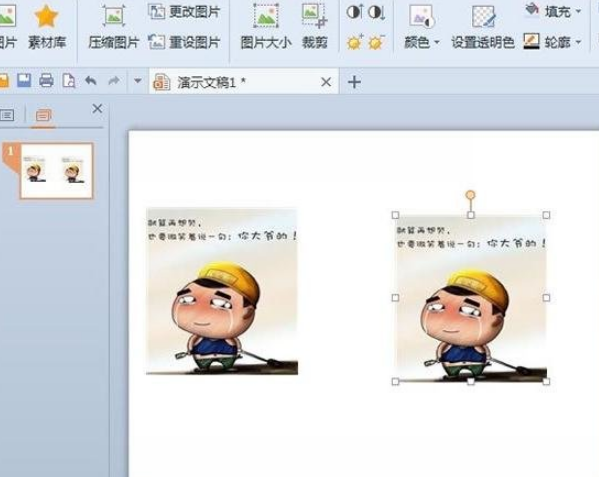Add a new document tab
Image resolution: width=599 pixels, height=477 pixels.
[x=354, y=82]
